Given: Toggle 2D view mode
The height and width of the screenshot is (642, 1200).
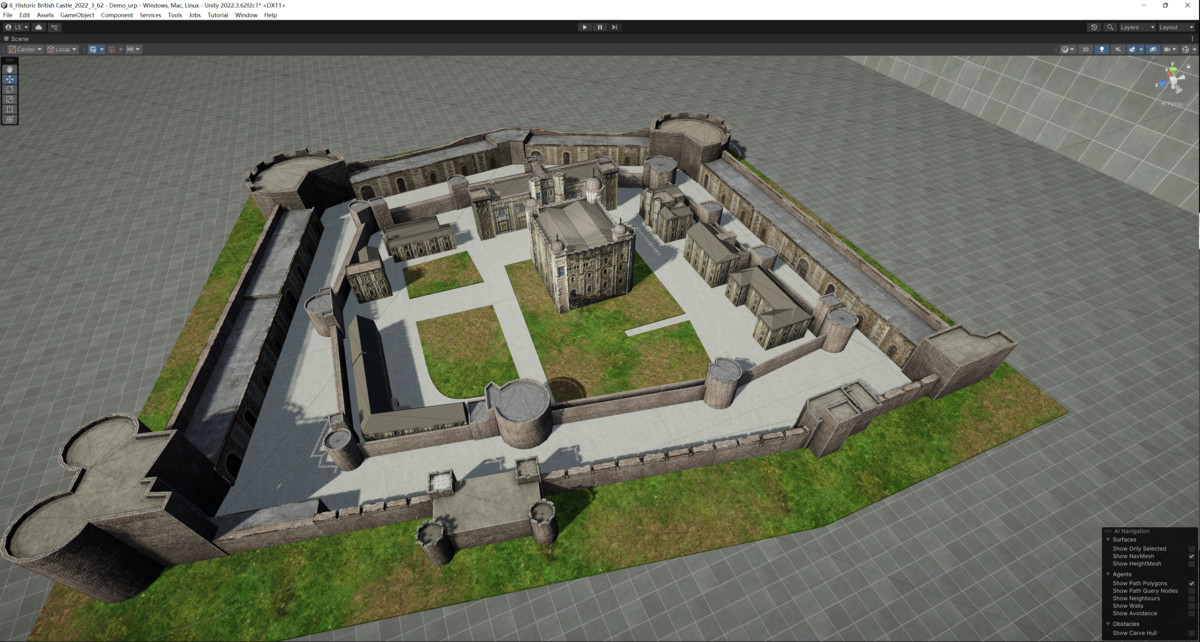Looking at the screenshot, I should pyautogui.click(x=1086, y=49).
